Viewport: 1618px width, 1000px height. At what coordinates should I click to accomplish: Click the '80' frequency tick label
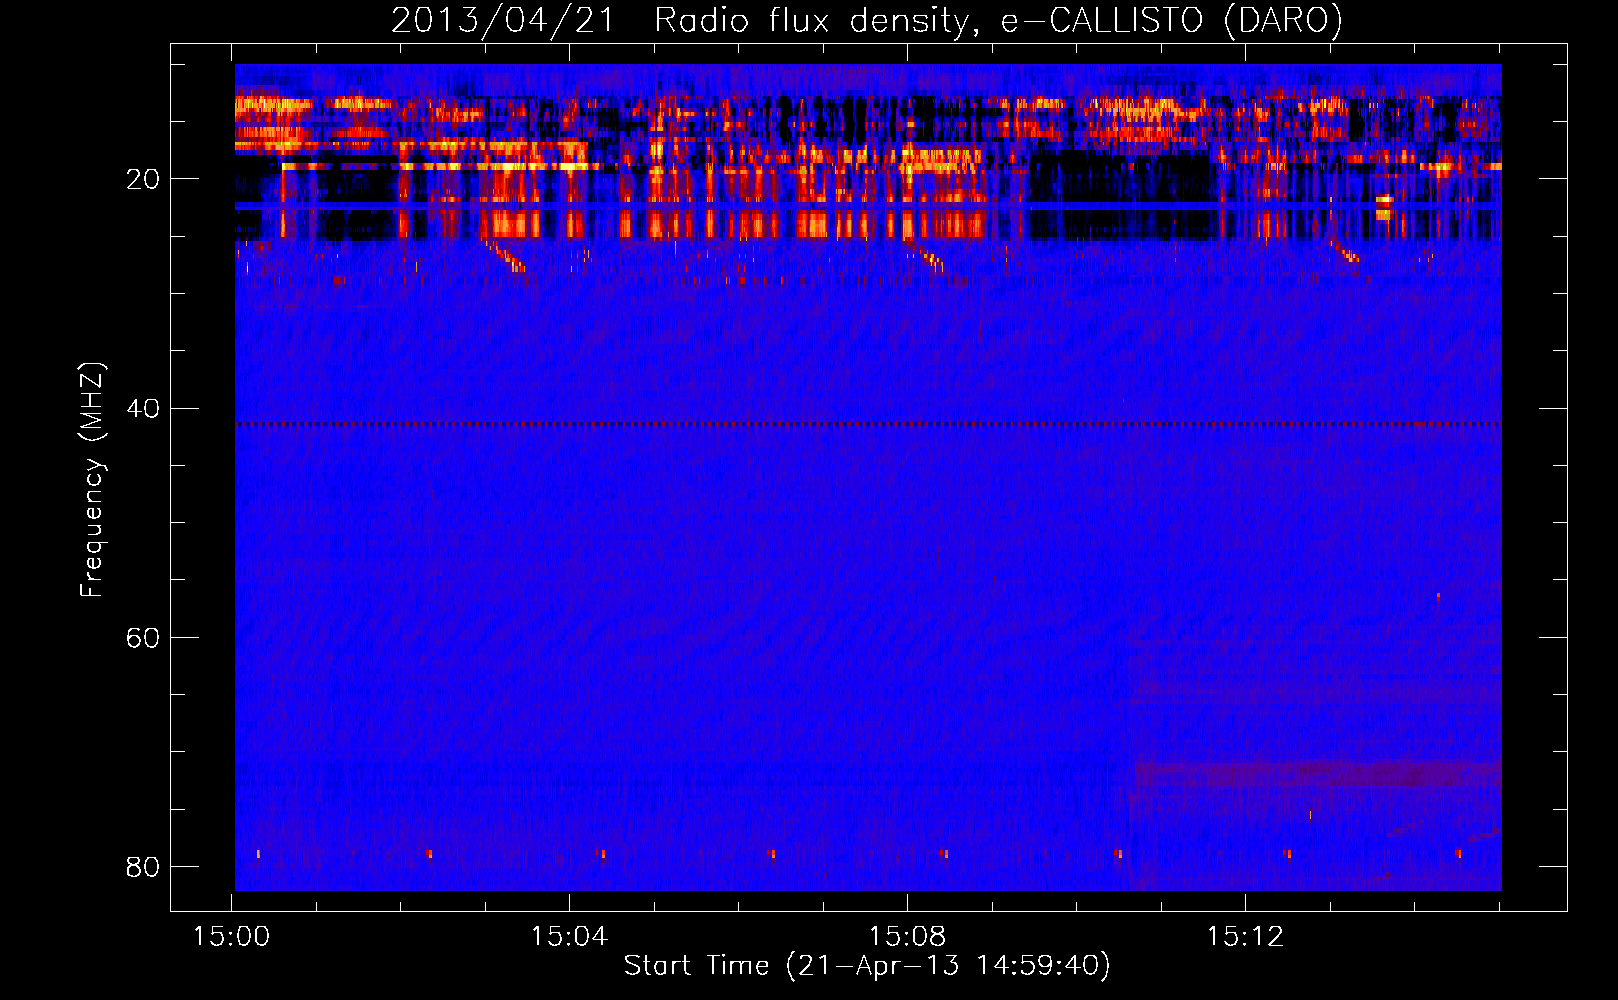143,866
